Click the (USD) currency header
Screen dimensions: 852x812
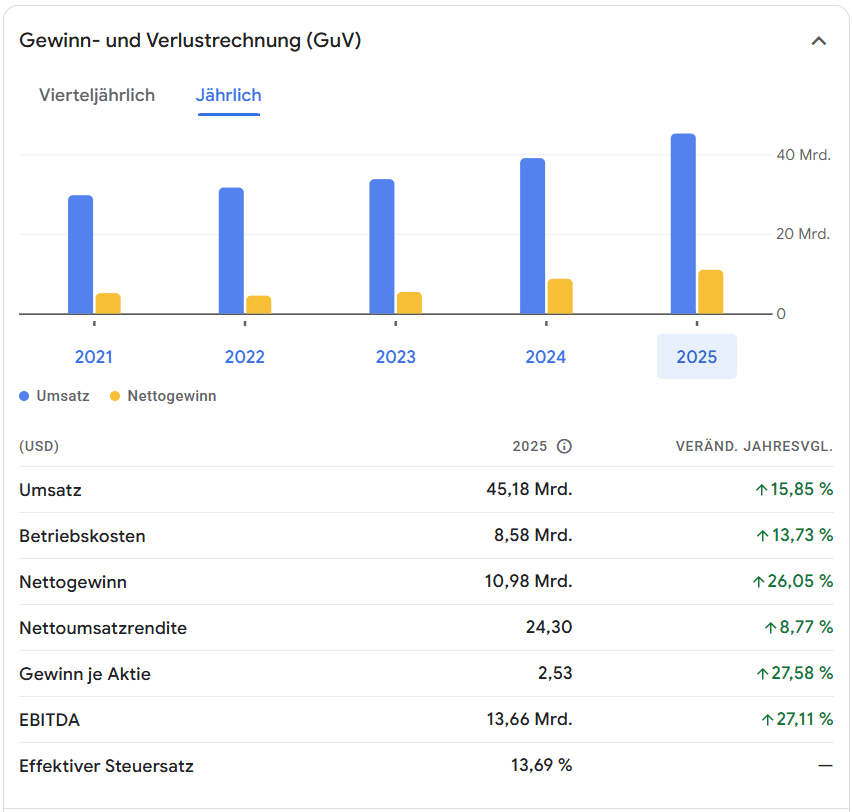(x=39, y=446)
